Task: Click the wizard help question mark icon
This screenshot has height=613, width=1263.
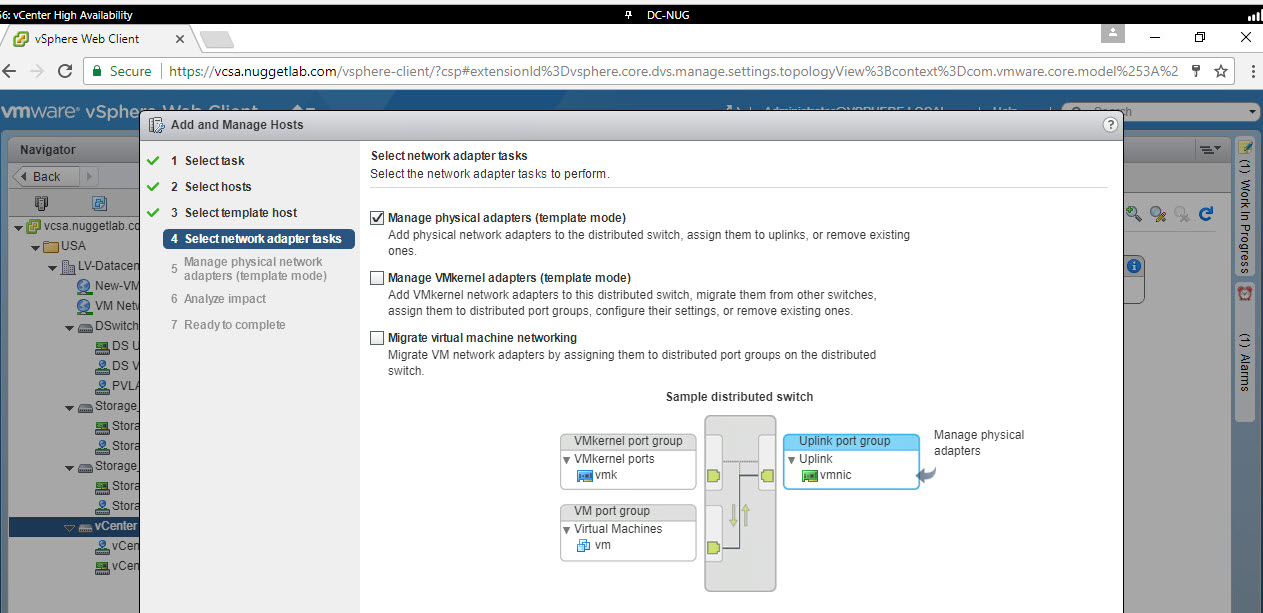Action: (1109, 125)
